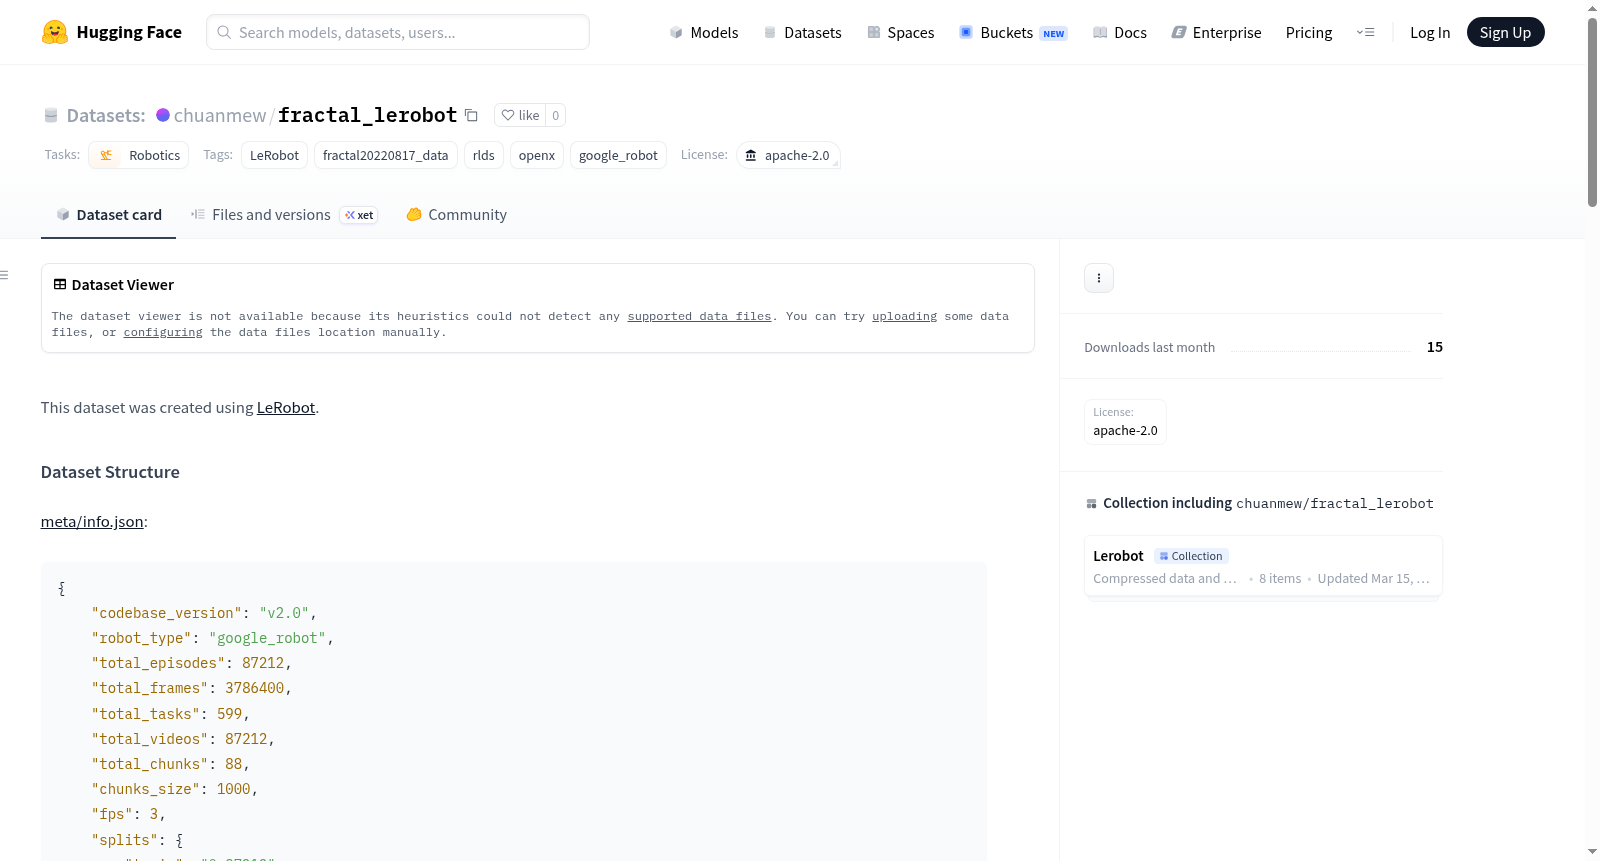Click the search magnifier icon
The height and width of the screenshot is (861, 1600).
224,32
